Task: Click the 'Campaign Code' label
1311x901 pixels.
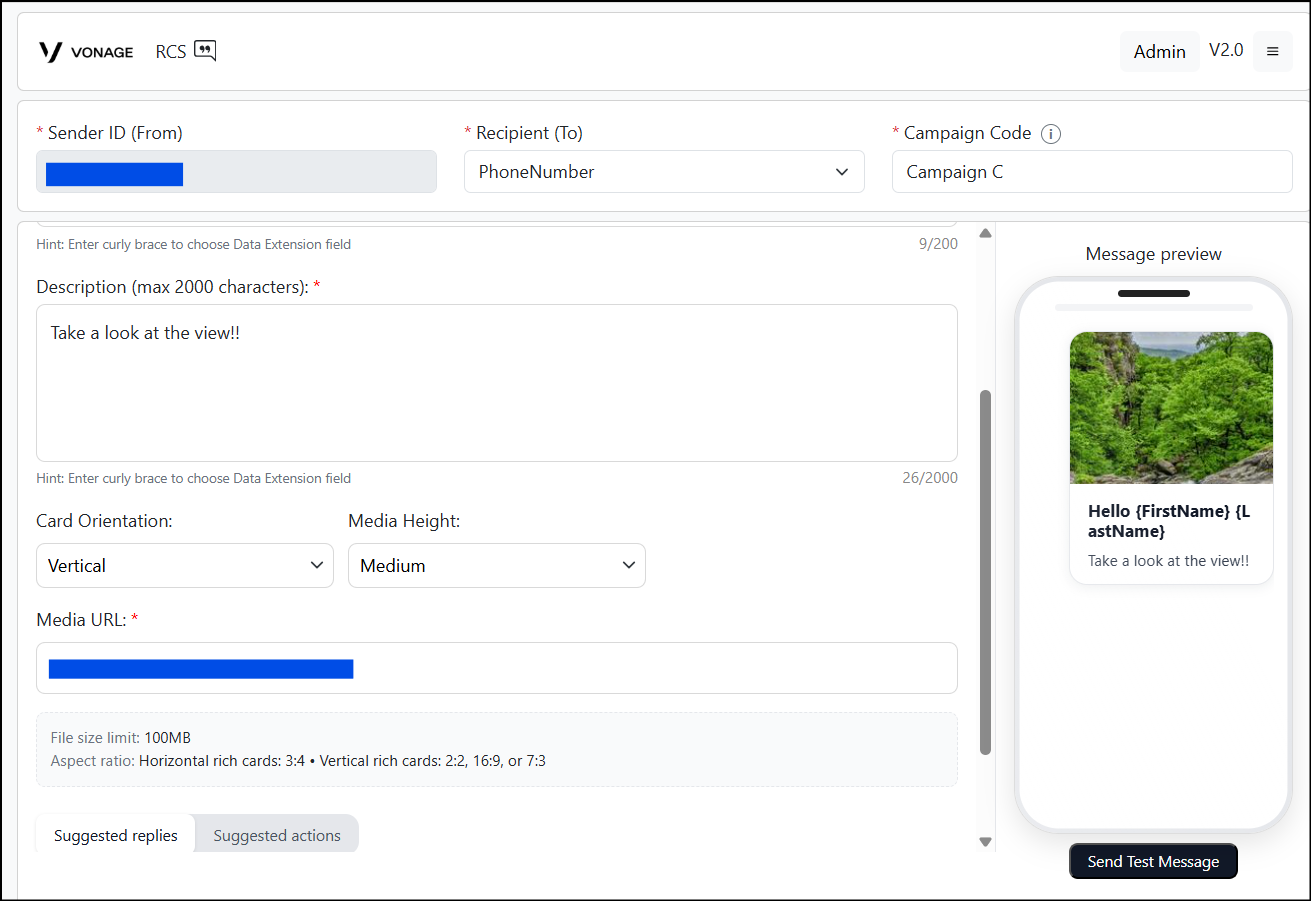Action: pos(967,133)
